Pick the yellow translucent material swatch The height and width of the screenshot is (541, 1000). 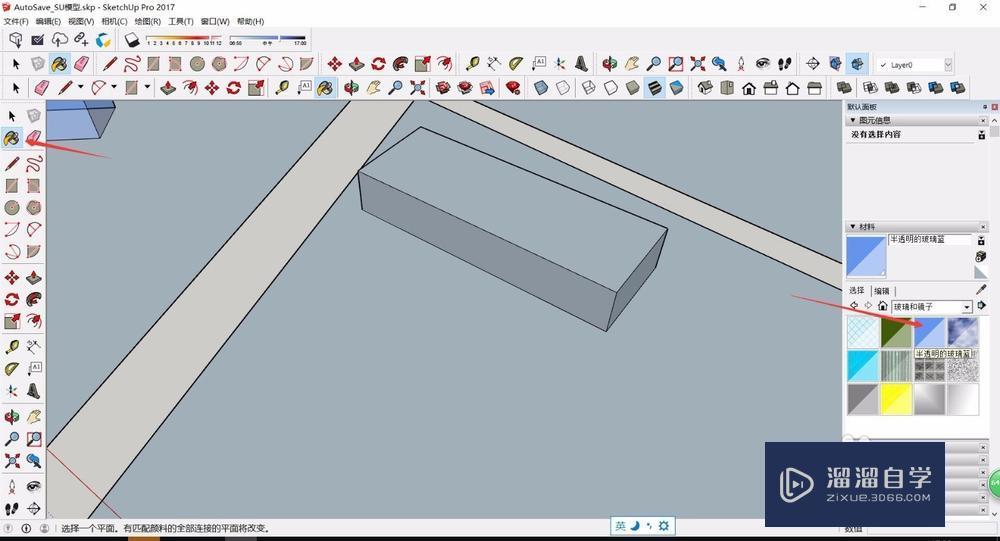(x=896, y=399)
